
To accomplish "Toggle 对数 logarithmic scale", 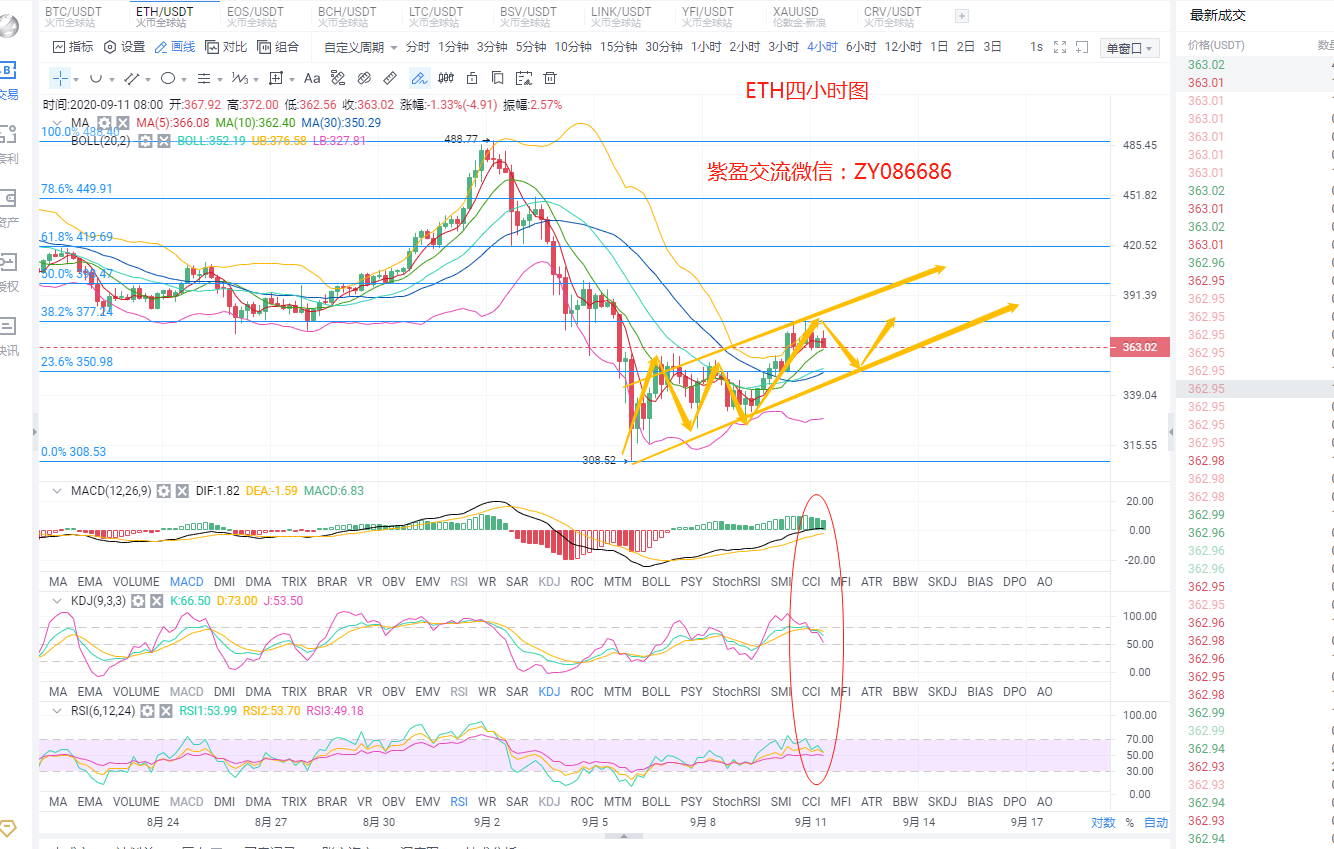I will pos(1102,823).
